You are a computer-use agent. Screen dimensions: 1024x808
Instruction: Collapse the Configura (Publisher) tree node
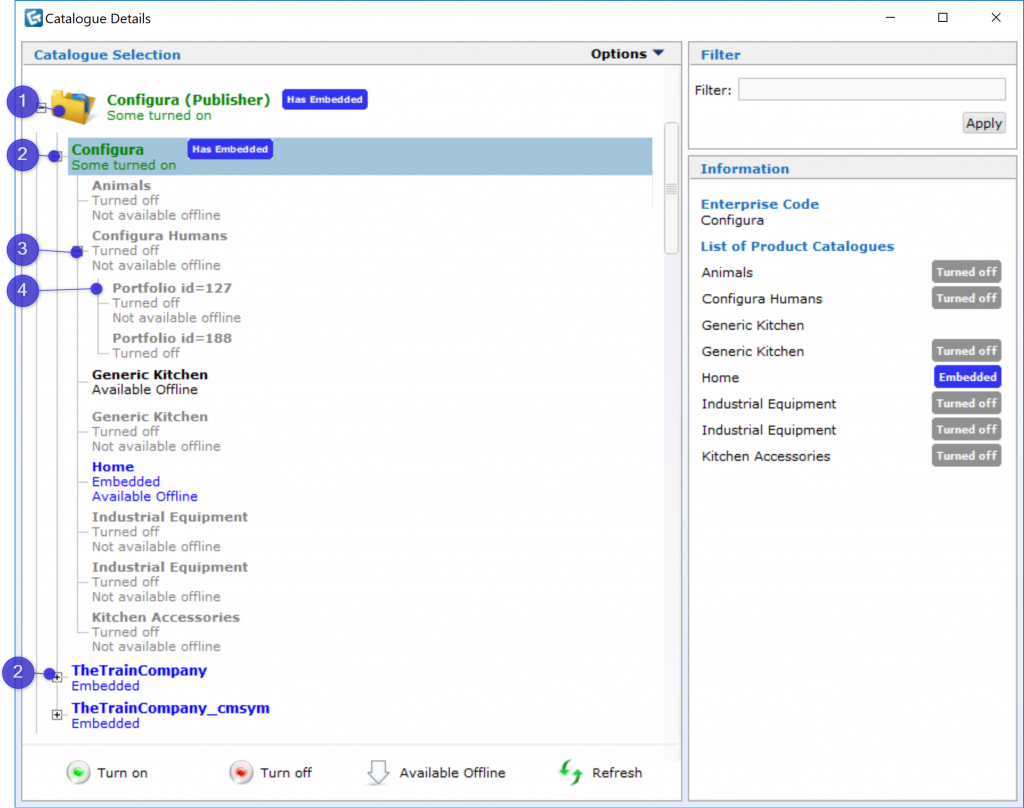[x=41, y=108]
